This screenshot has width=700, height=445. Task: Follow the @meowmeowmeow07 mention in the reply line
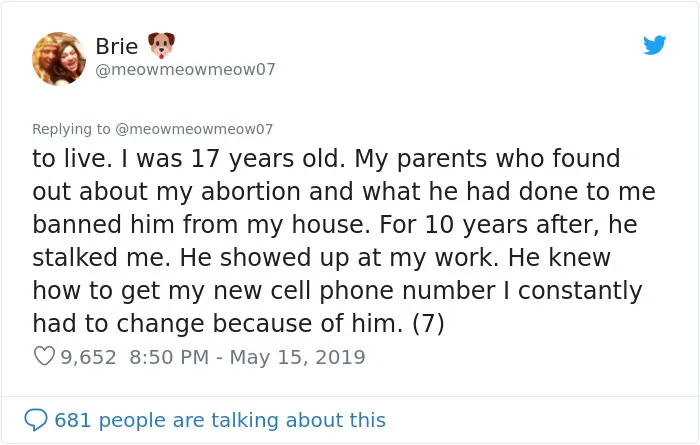194,129
